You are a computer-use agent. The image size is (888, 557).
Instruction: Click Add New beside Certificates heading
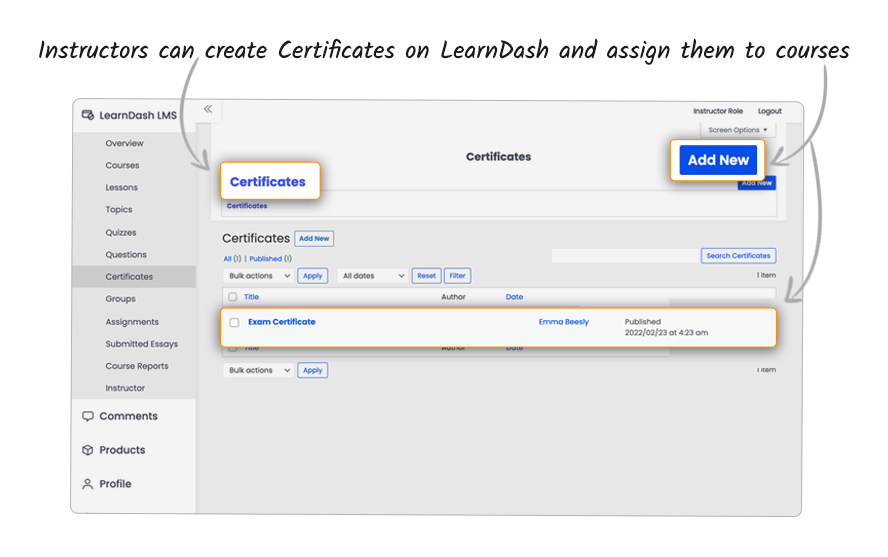pyautogui.click(x=314, y=238)
